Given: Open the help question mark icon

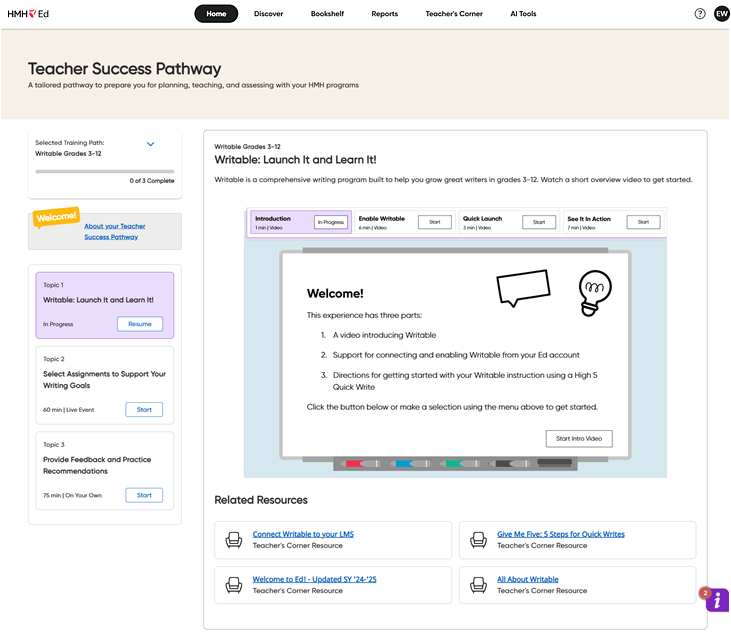Looking at the screenshot, I should coord(700,14).
